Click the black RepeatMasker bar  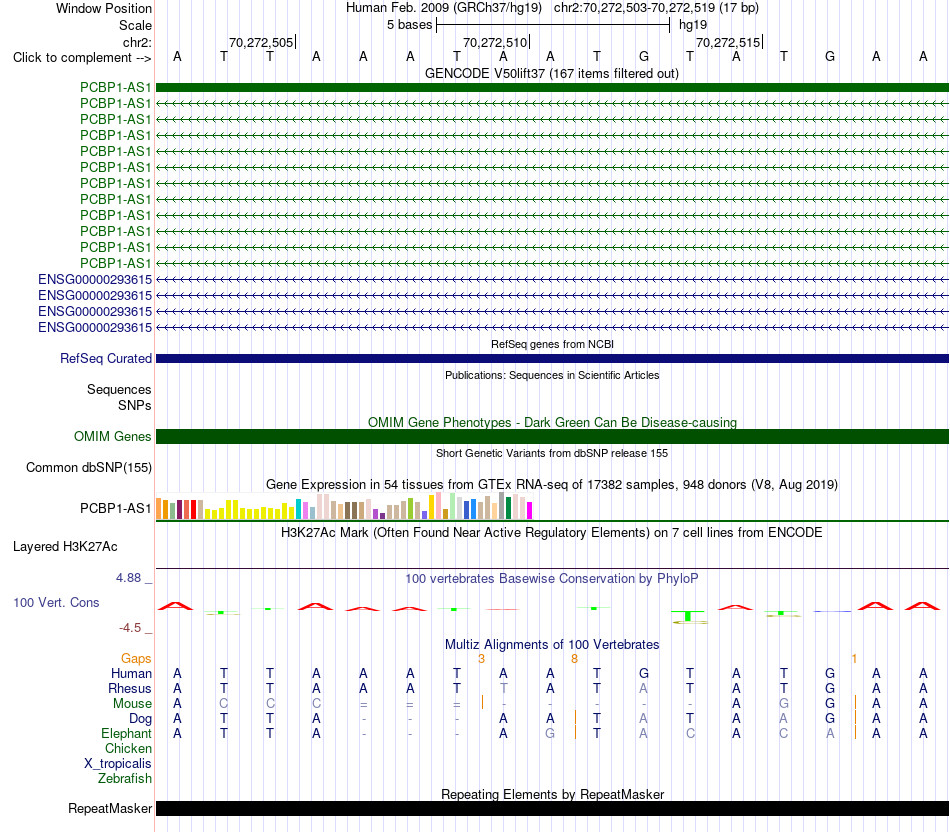click(x=552, y=808)
